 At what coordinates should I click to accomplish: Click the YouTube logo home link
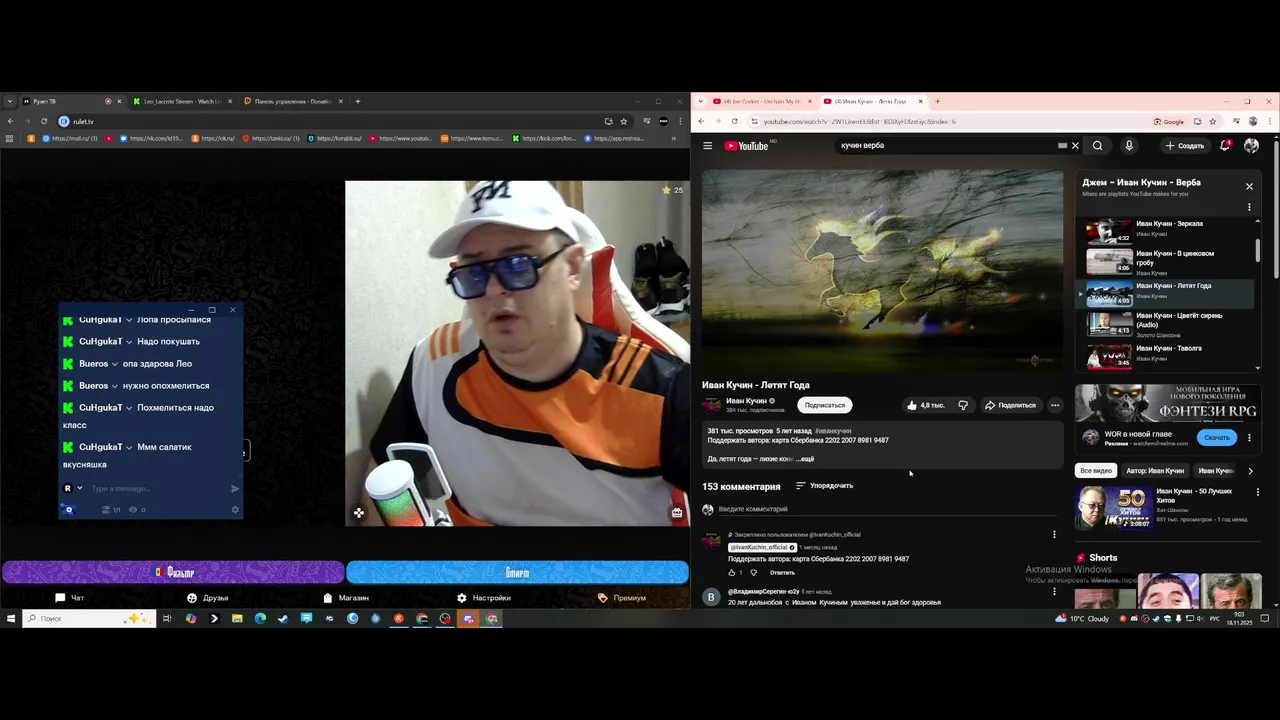[x=747, y=146]
